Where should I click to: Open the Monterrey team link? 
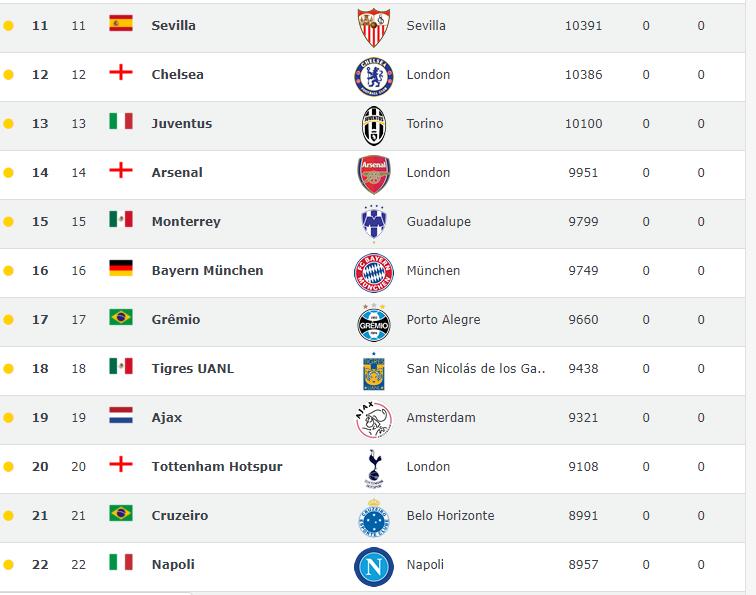[186, 222]
